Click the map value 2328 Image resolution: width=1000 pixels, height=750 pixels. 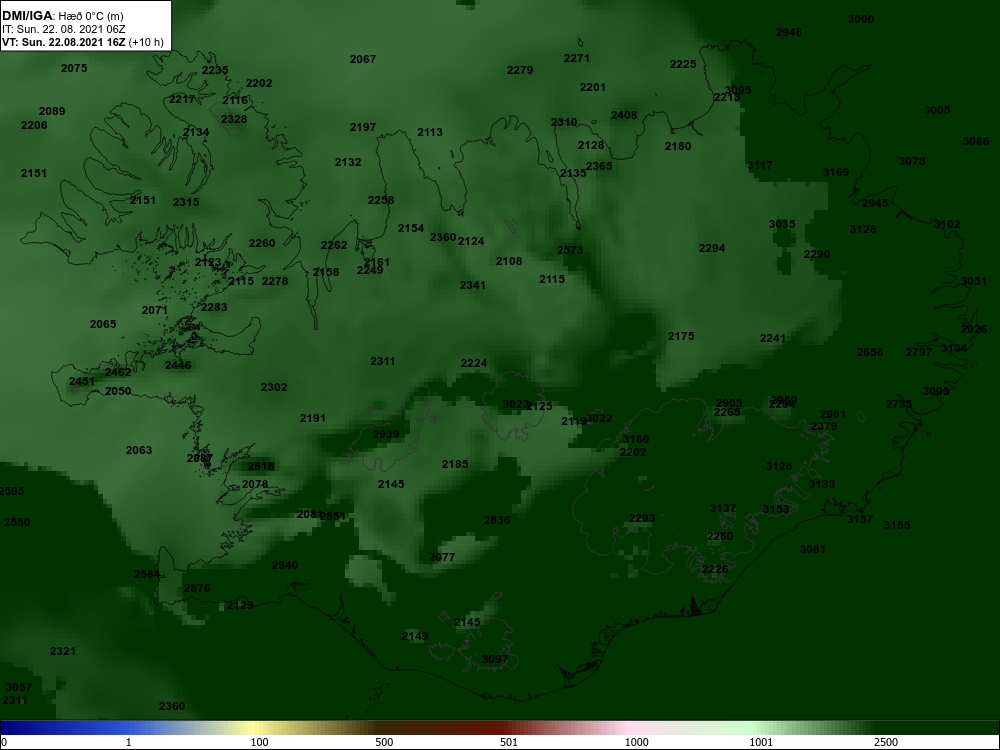point(234,119)
